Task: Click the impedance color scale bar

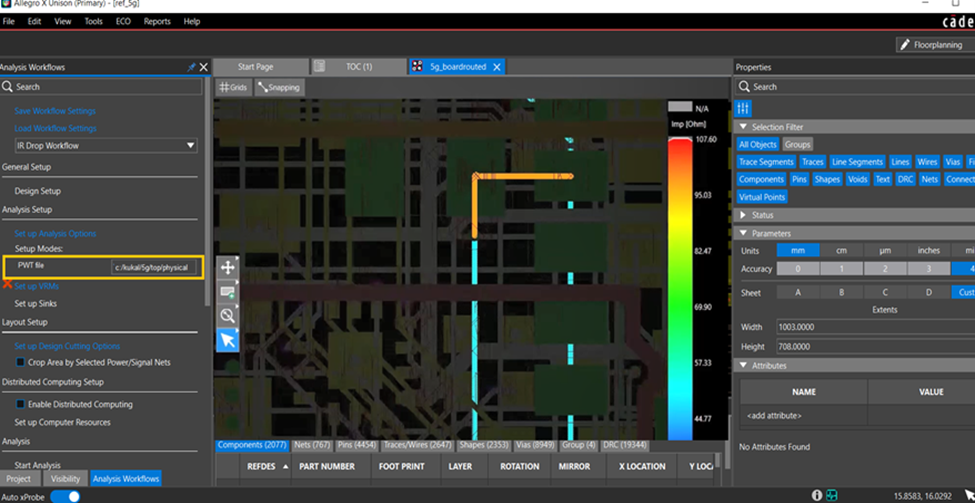Action: tap(680, 289)
